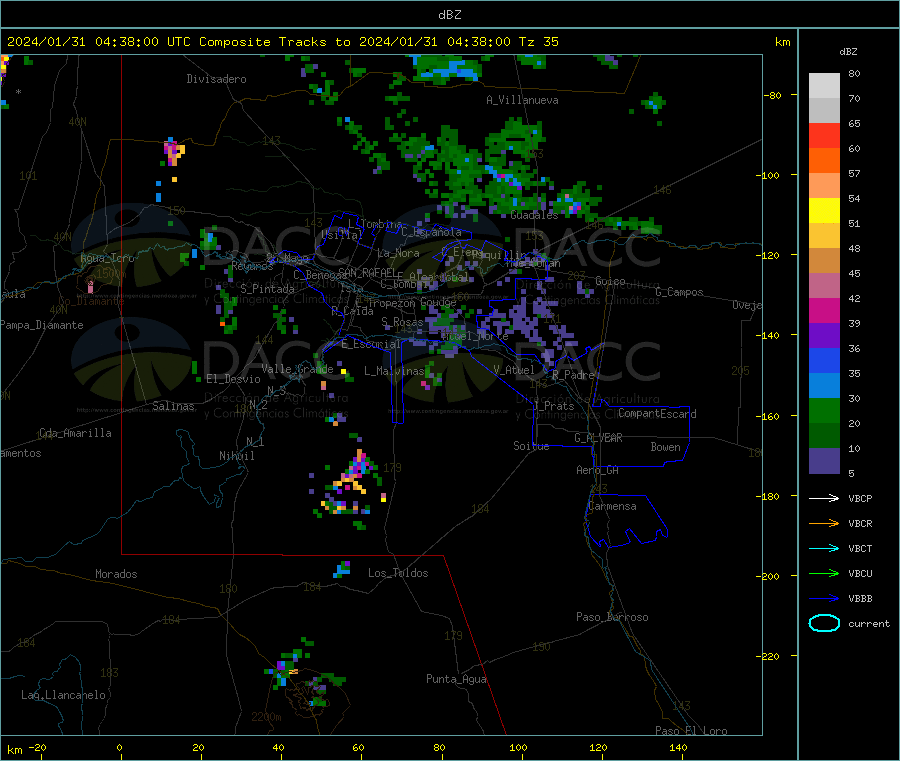This screenshot has width=900, height=761.
Task: Select the yellow 54 dBZ color swatch
Action: pyautogui.click(x=824, y=211)
